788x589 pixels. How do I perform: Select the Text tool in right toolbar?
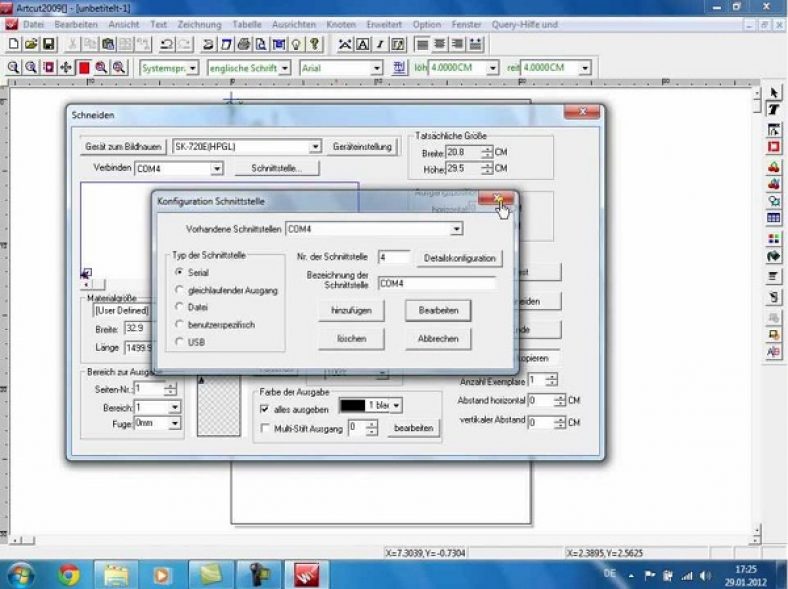[774, 109]
